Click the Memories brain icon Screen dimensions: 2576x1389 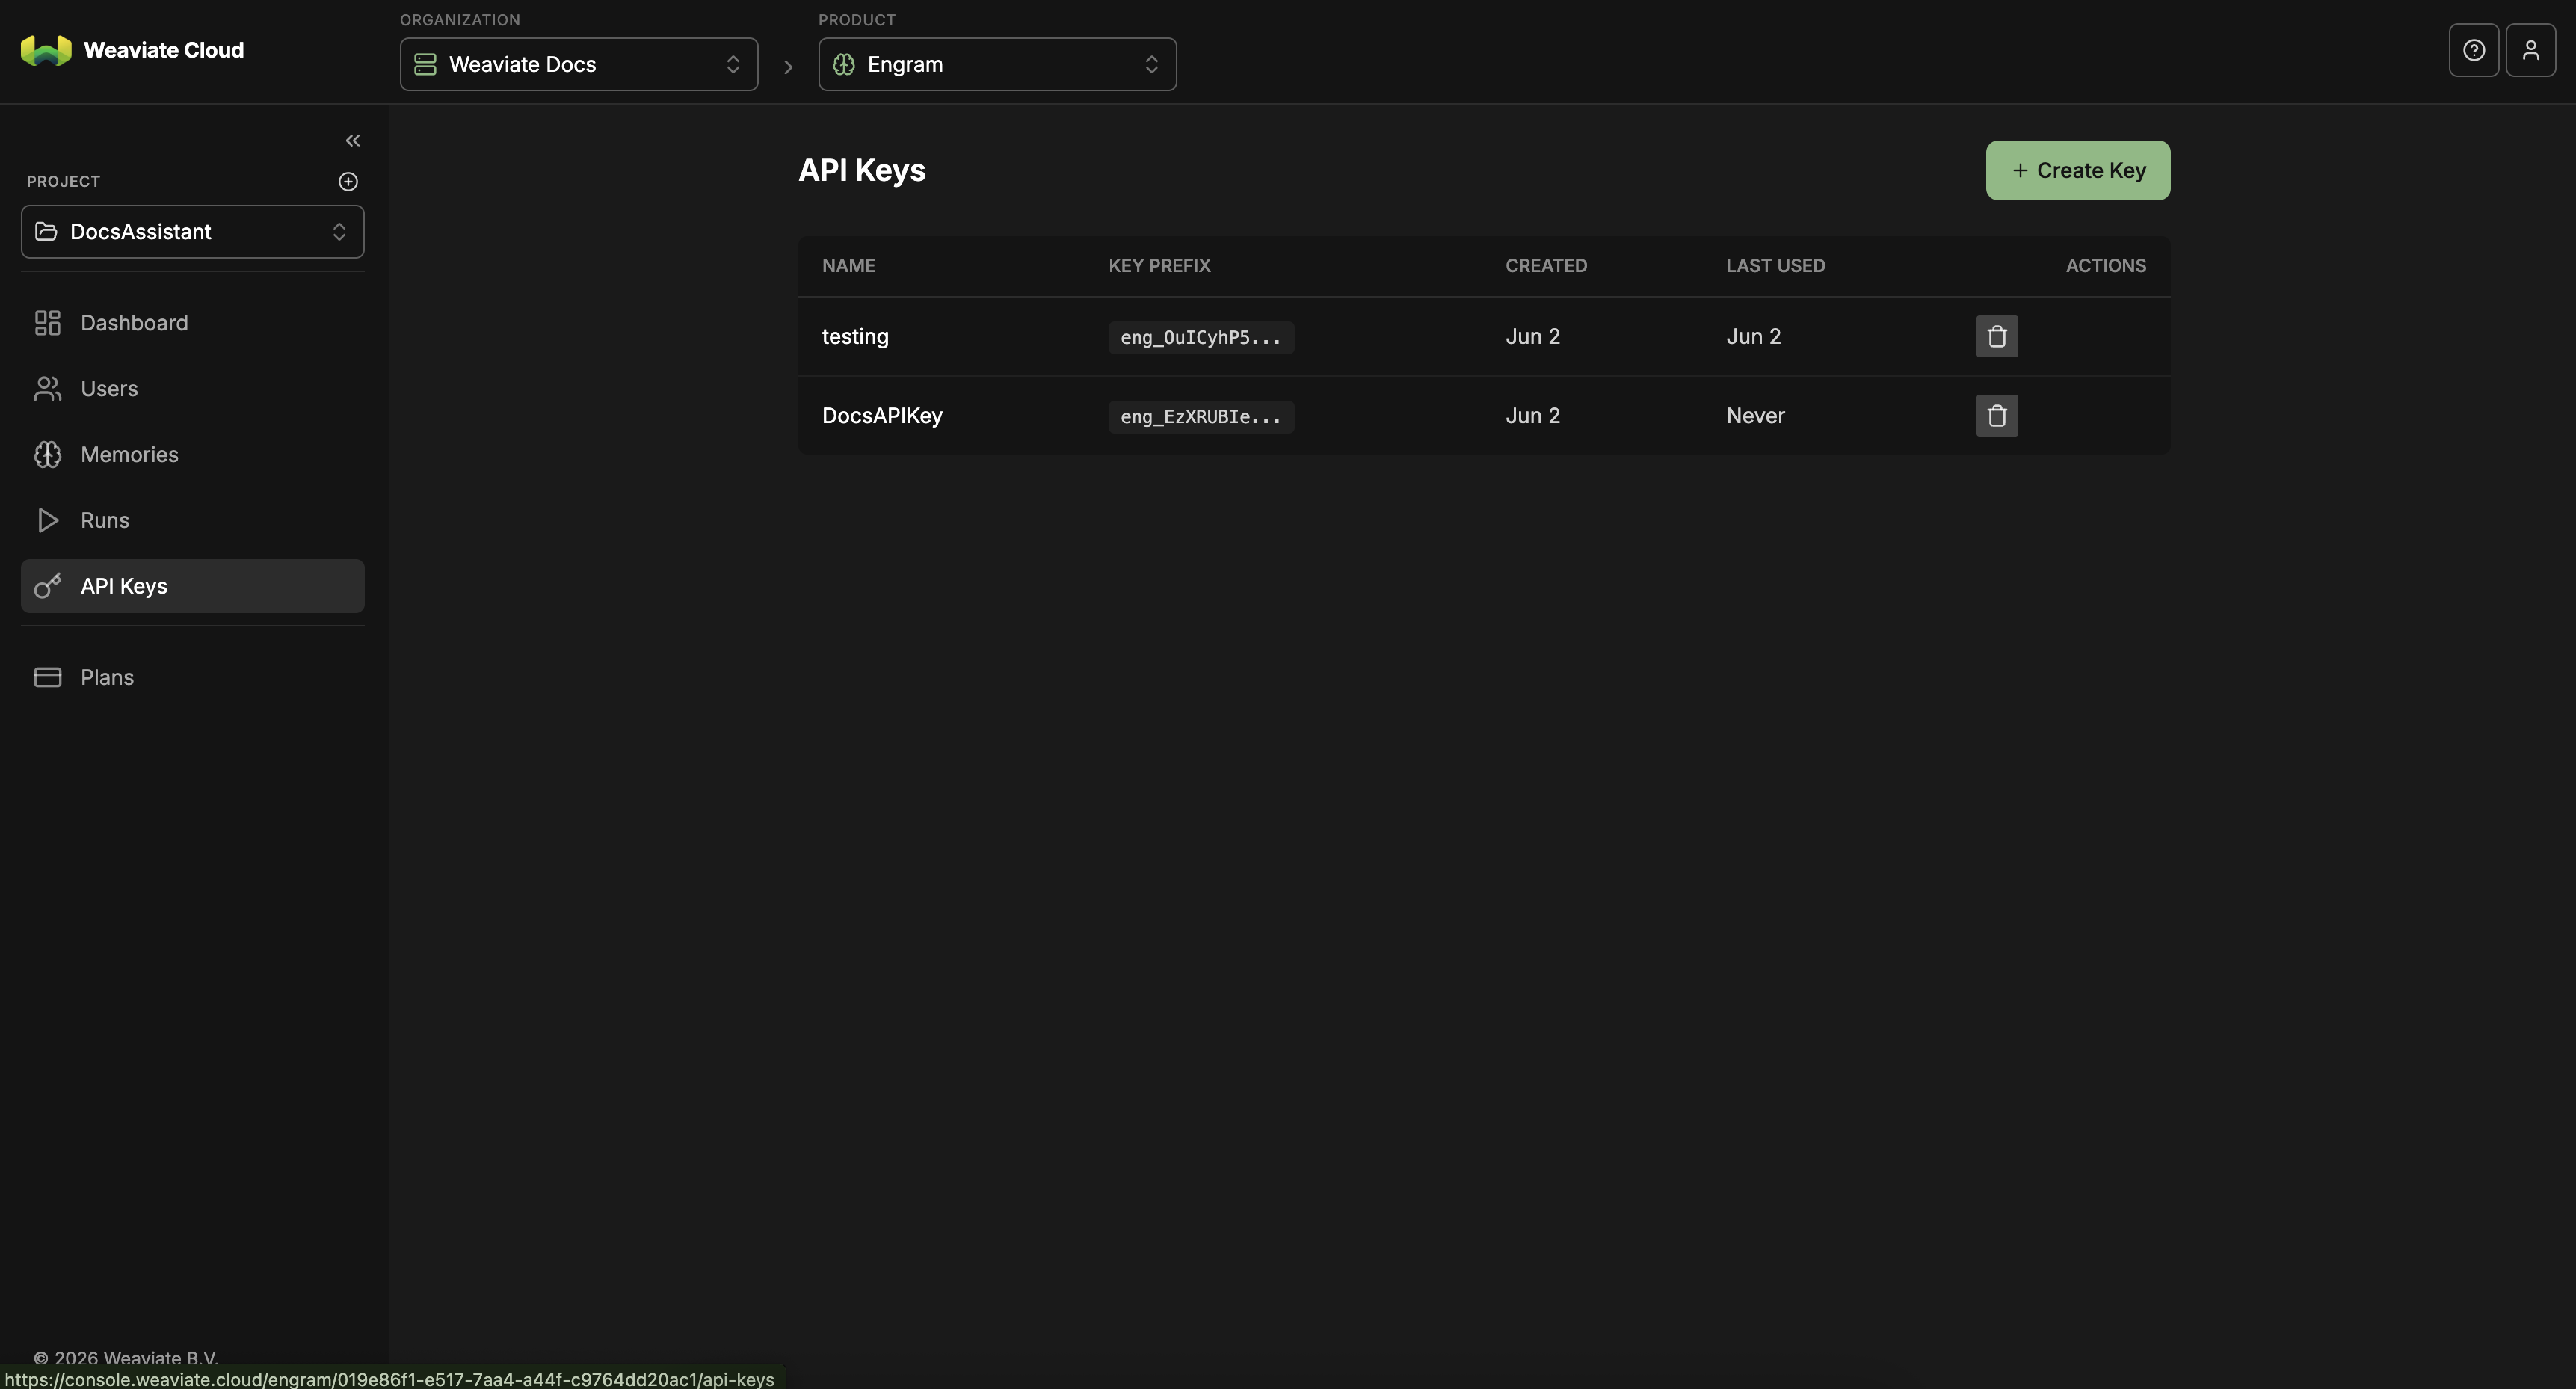pos(47,455)
